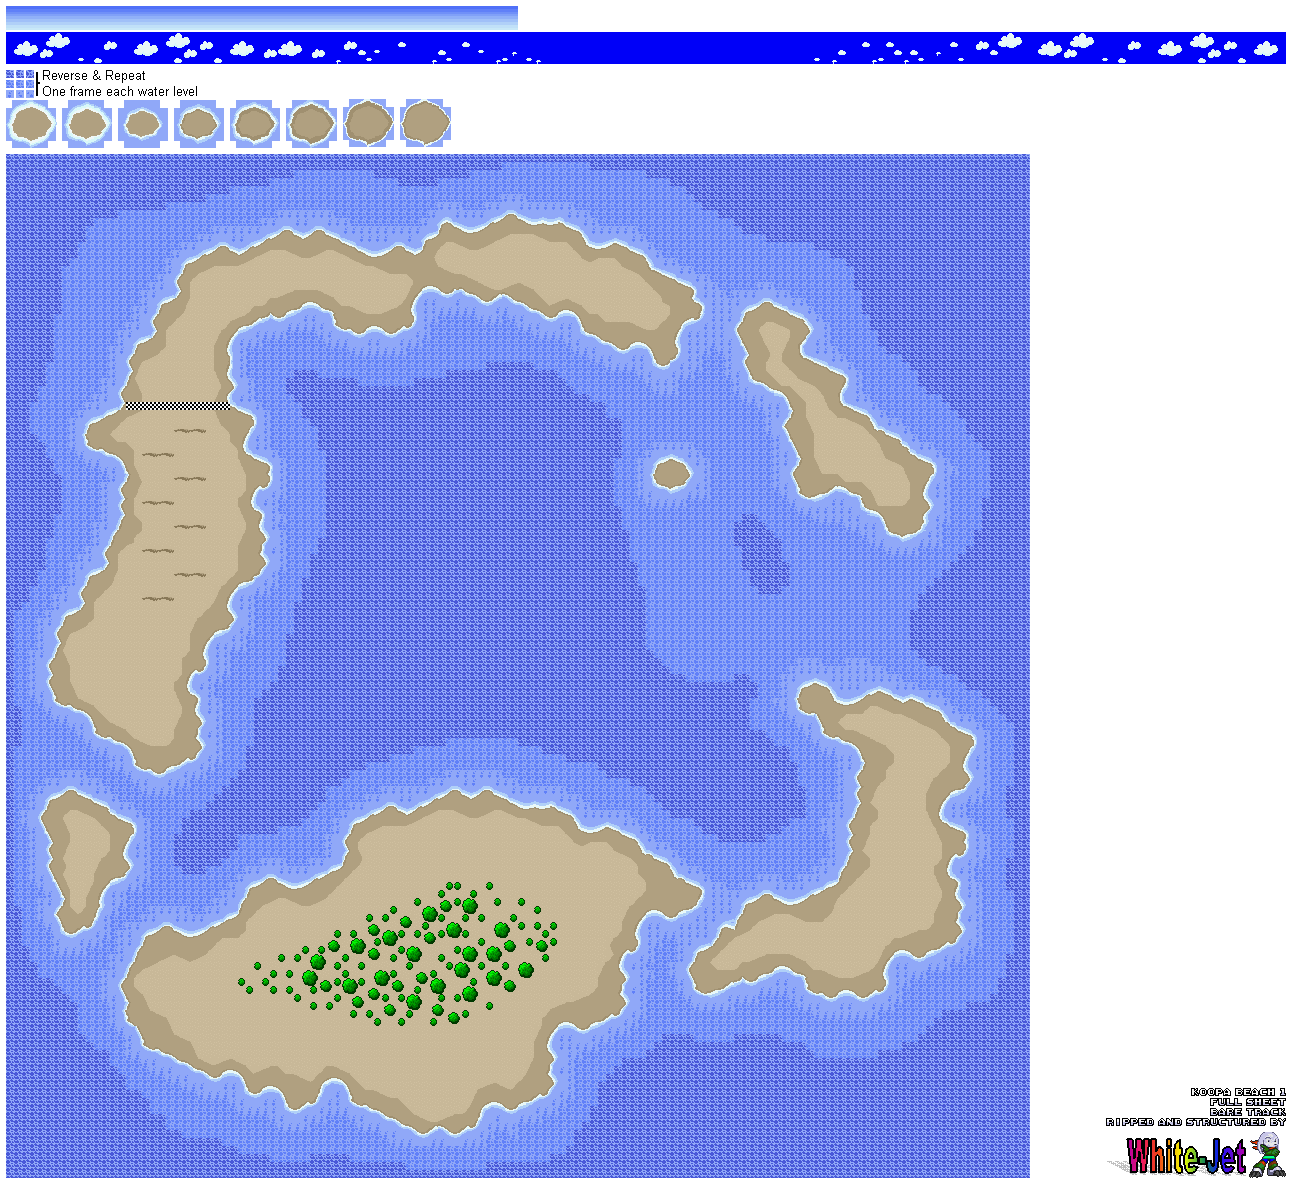
Task: Click the rainbow White-Jet logo
Action: tap(1184, 1157)
